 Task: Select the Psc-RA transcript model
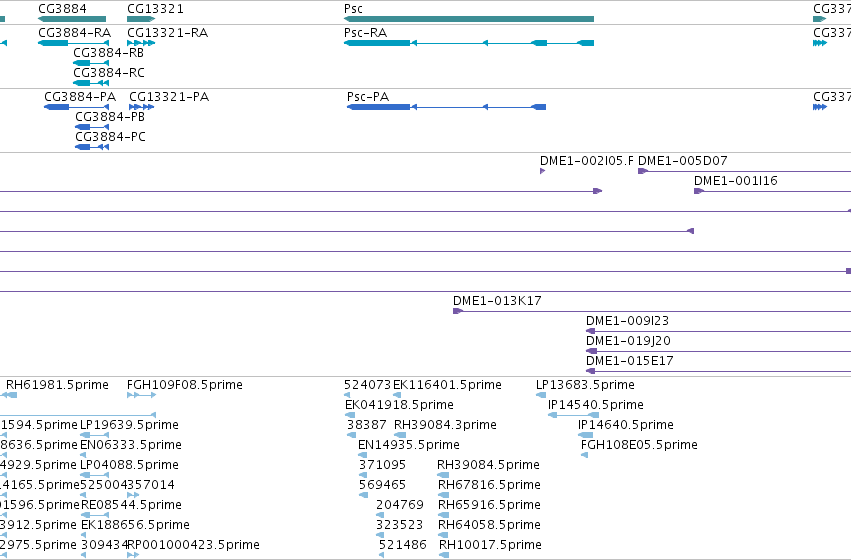pos(469,43)
